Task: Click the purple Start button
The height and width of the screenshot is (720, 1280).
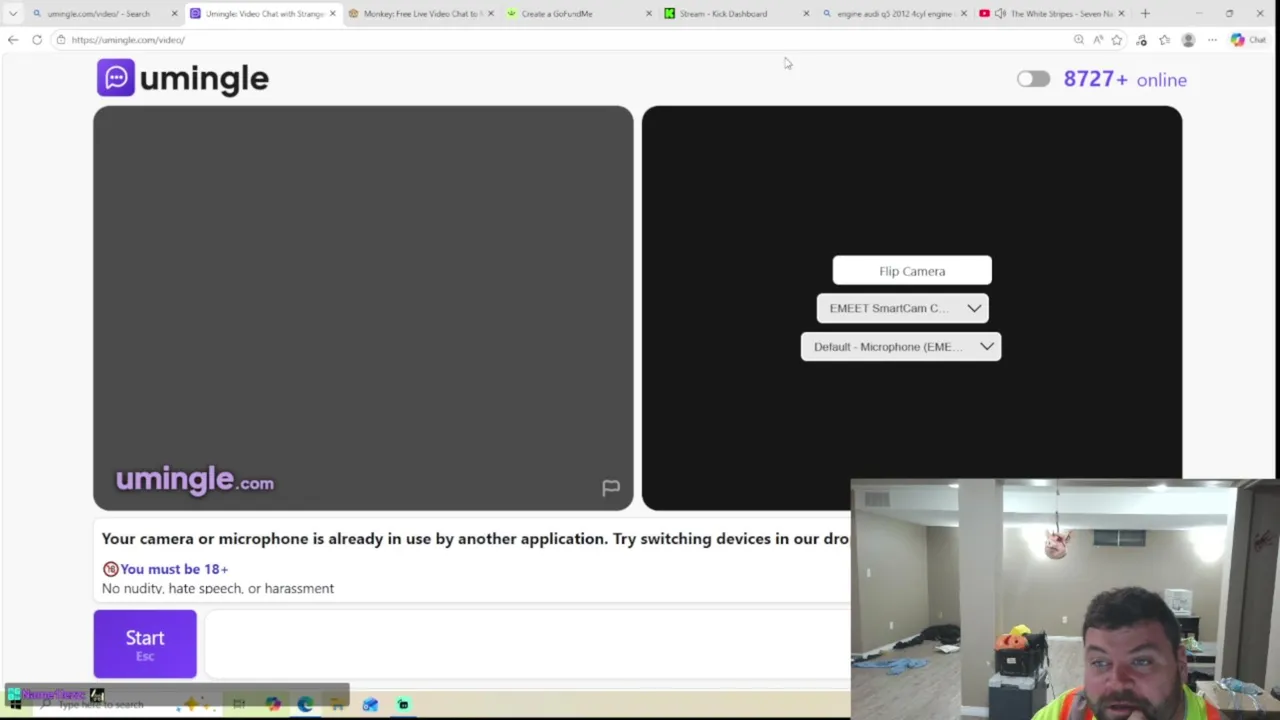Action: (145, 644)
